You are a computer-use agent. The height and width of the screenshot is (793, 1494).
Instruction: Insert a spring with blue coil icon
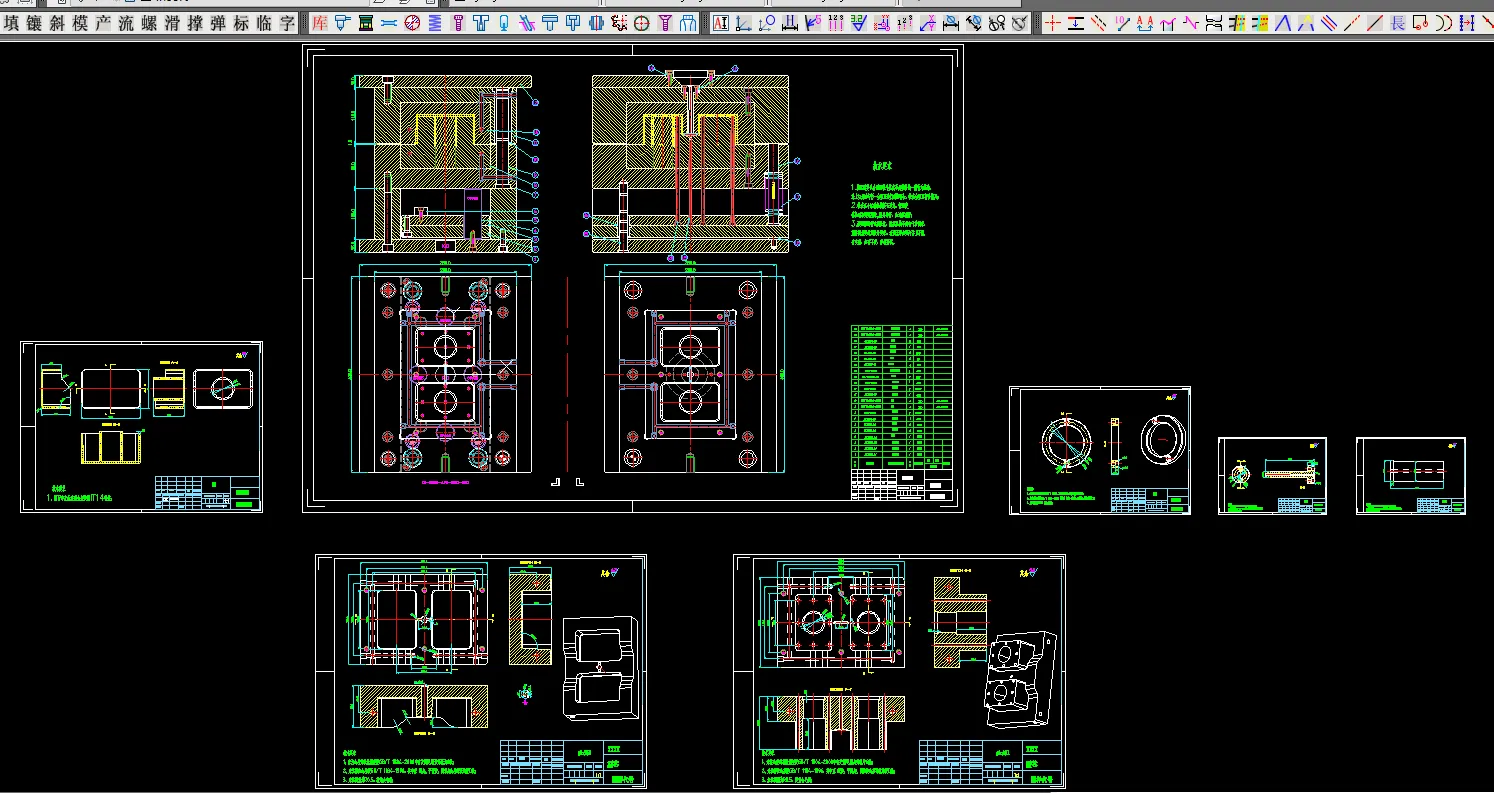coord(437,23)
